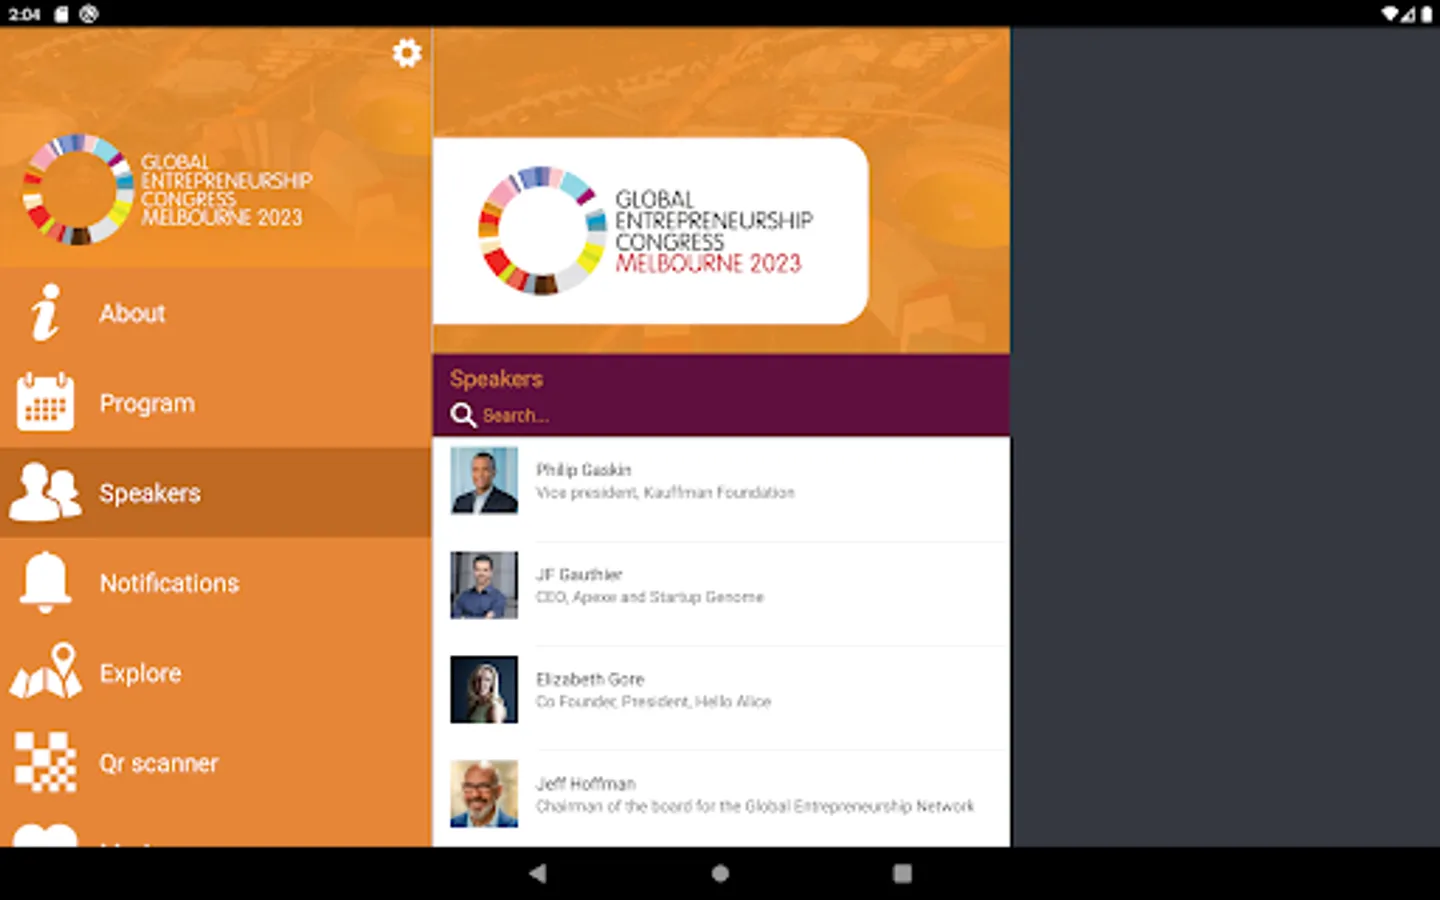Screen dimensions: 1440x900
Task: Tap the Android recent apps square
Action: [x=902, y=873]
